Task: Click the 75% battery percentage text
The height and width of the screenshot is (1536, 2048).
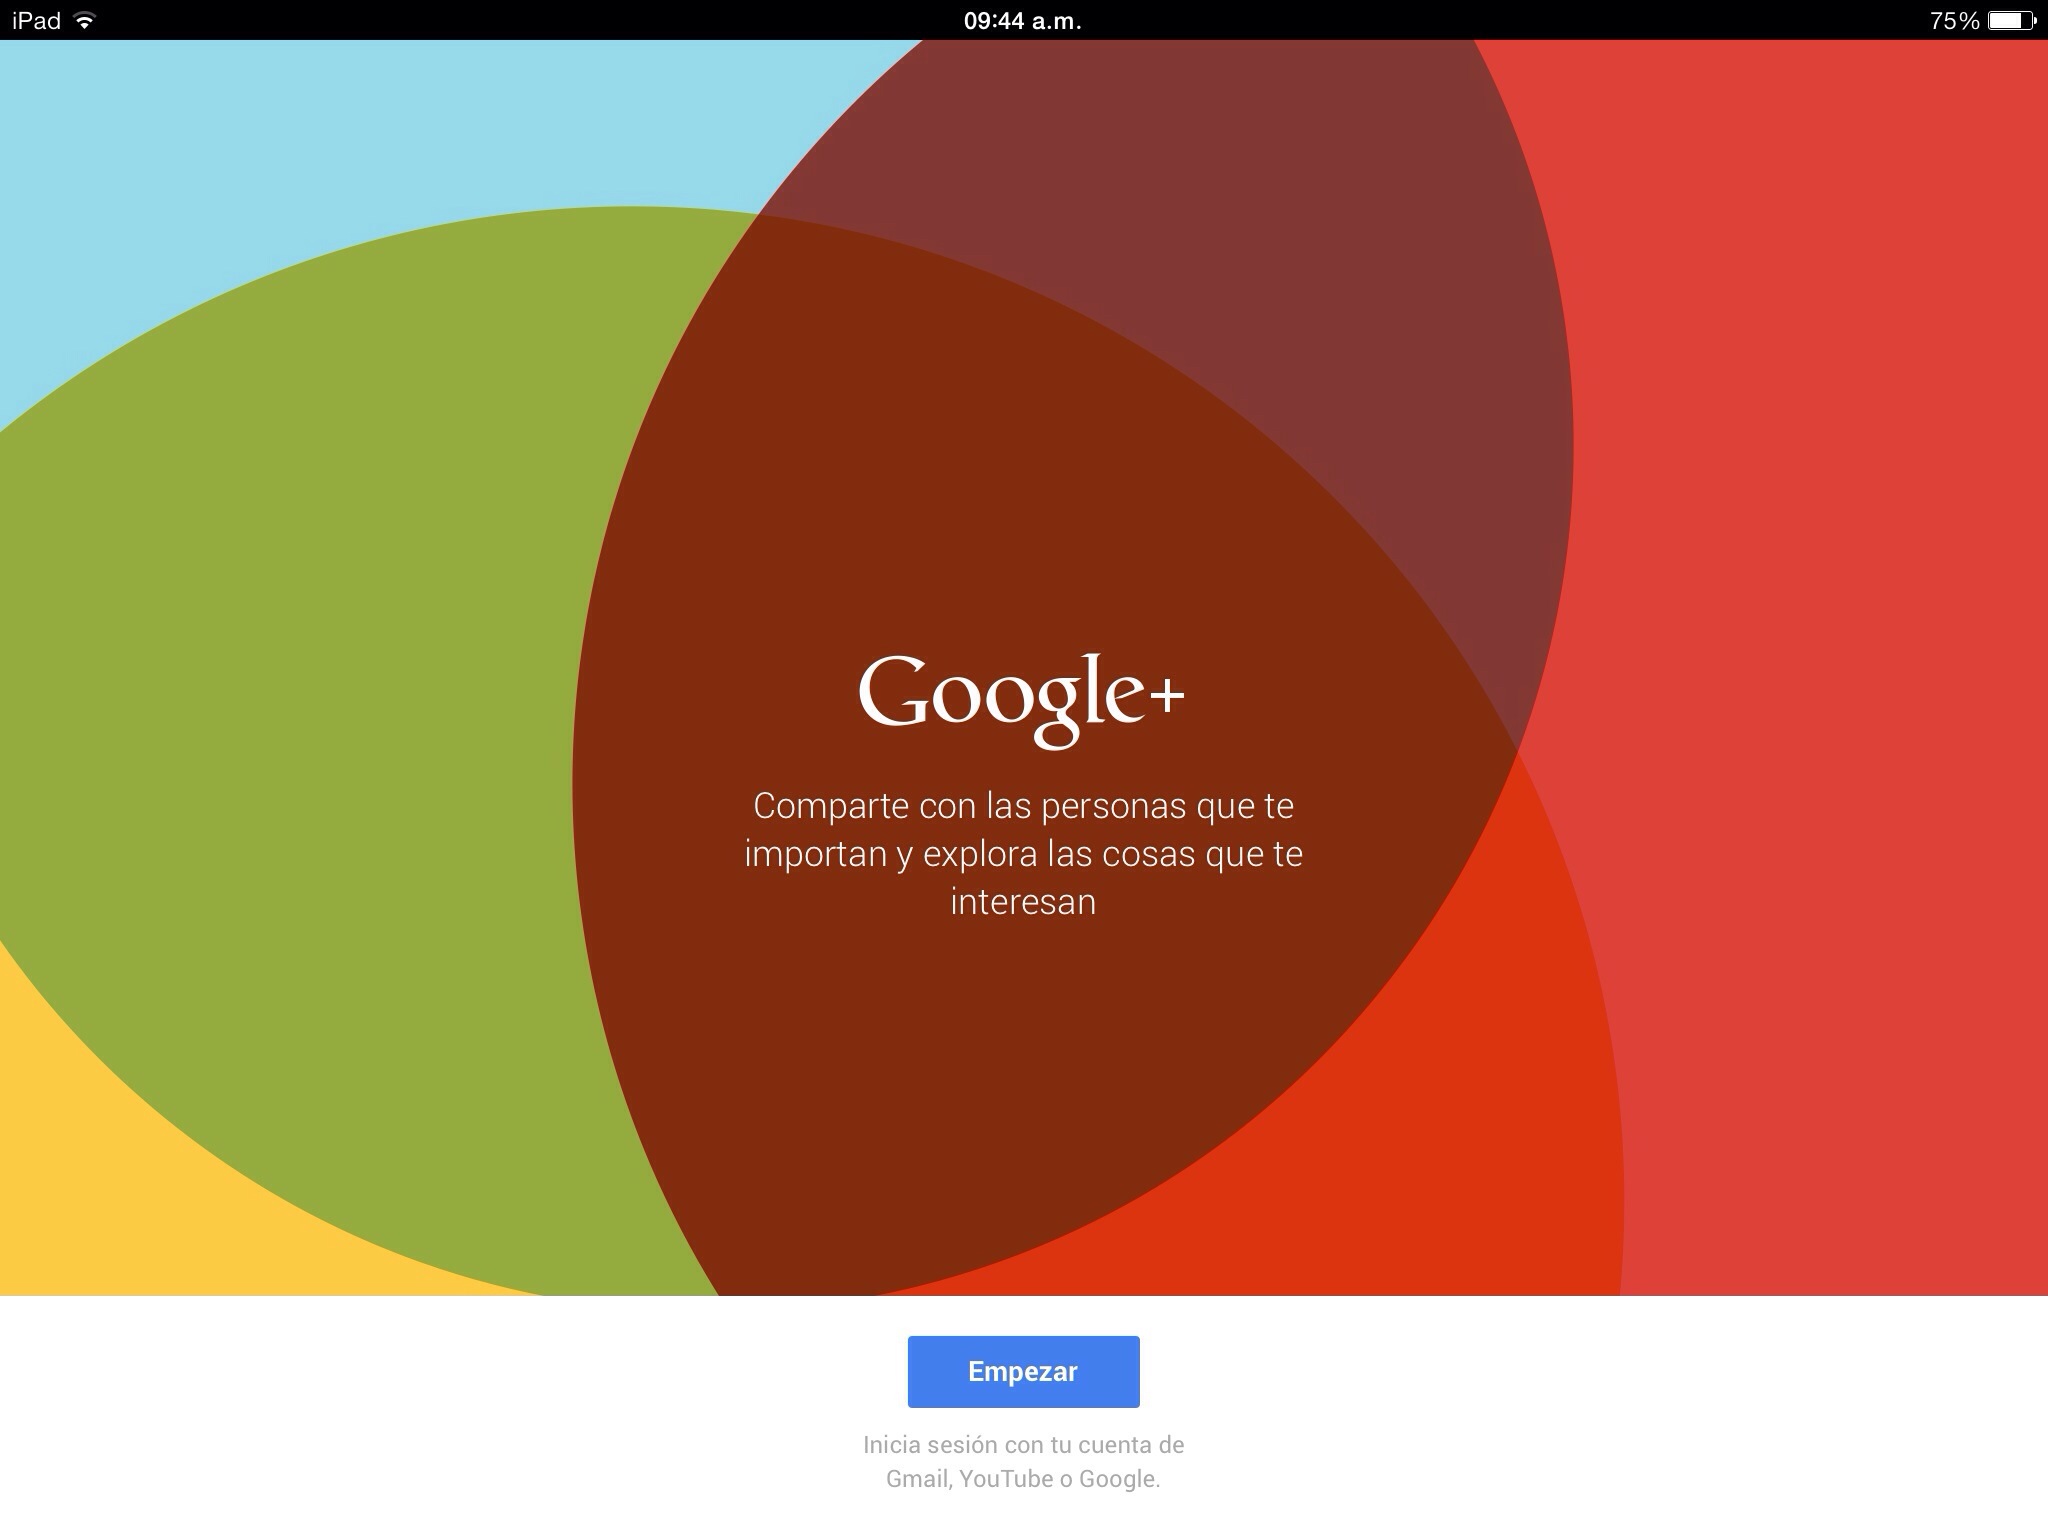Action: pyautogui.click(x=1955, y=21)
